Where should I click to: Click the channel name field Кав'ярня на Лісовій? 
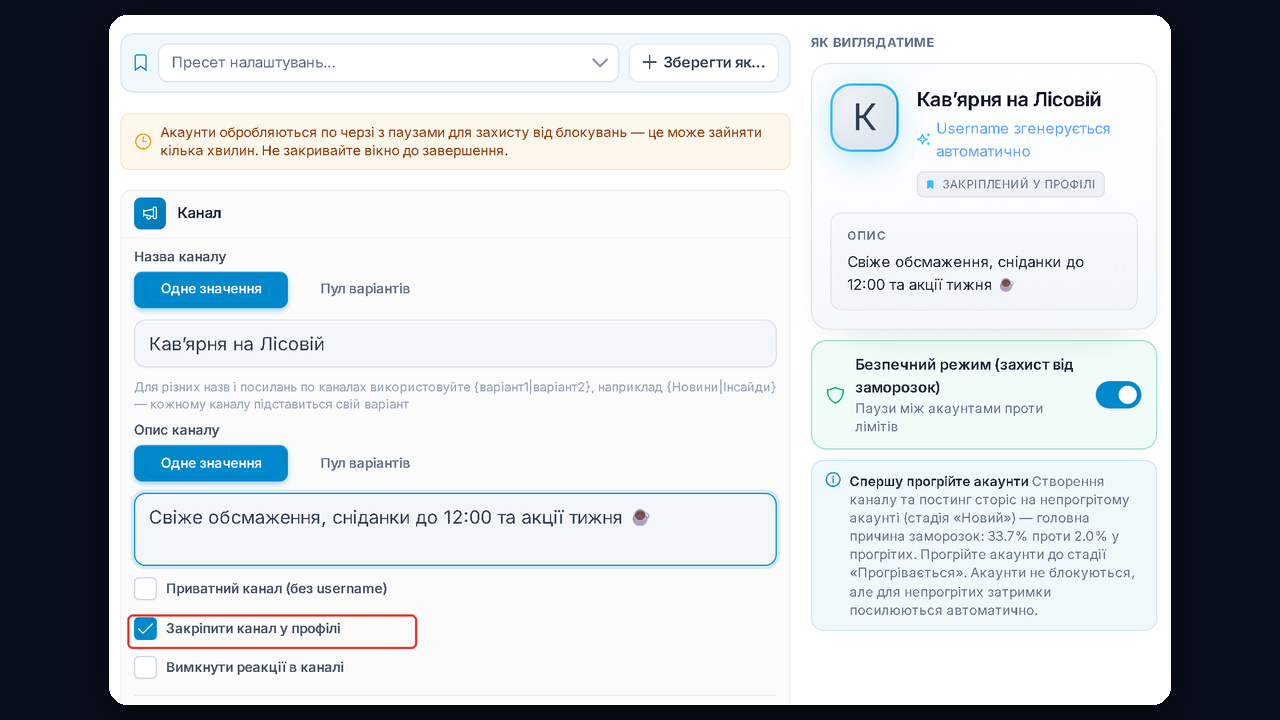point(455,344)
